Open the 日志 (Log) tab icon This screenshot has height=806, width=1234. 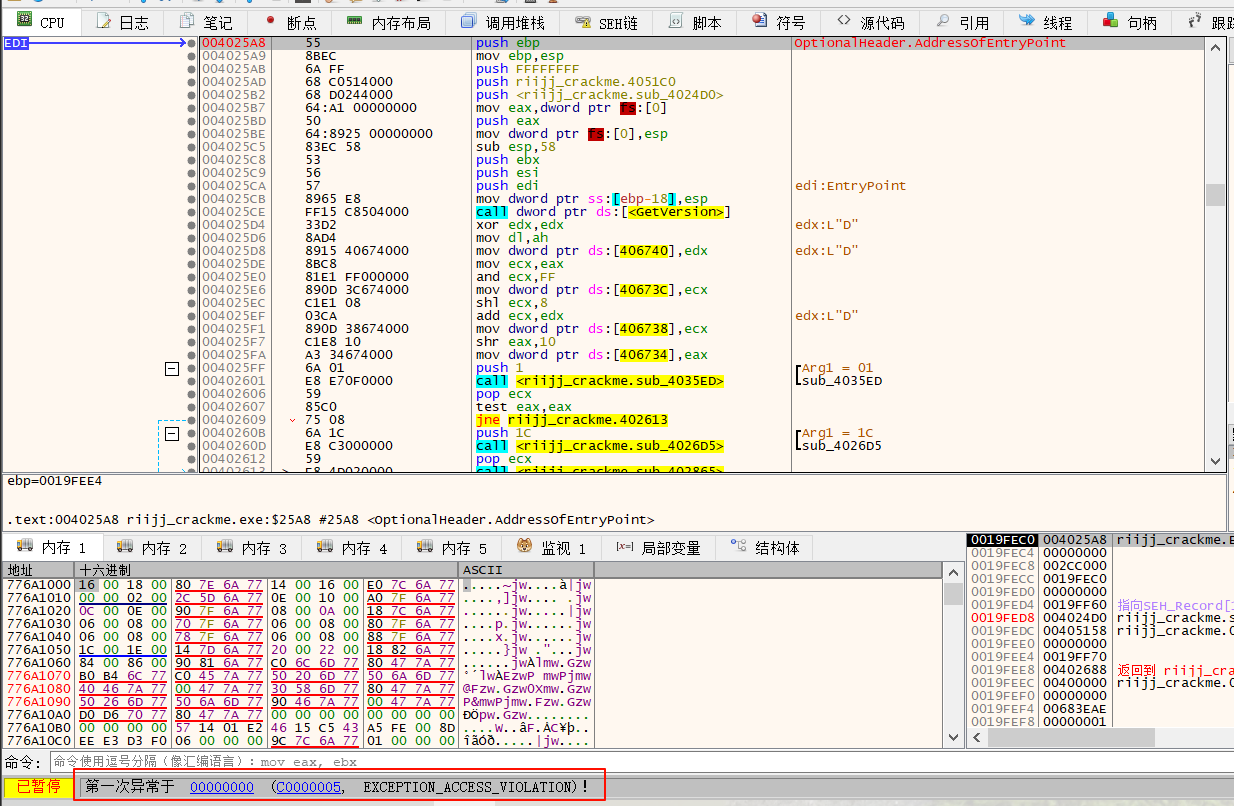pyautogui.click(x=104, y=21)
